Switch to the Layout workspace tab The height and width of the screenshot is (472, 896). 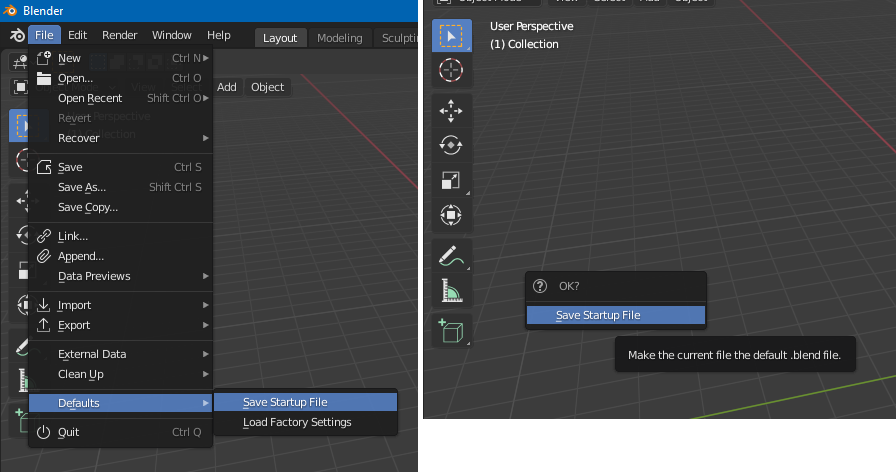(280, 38)
